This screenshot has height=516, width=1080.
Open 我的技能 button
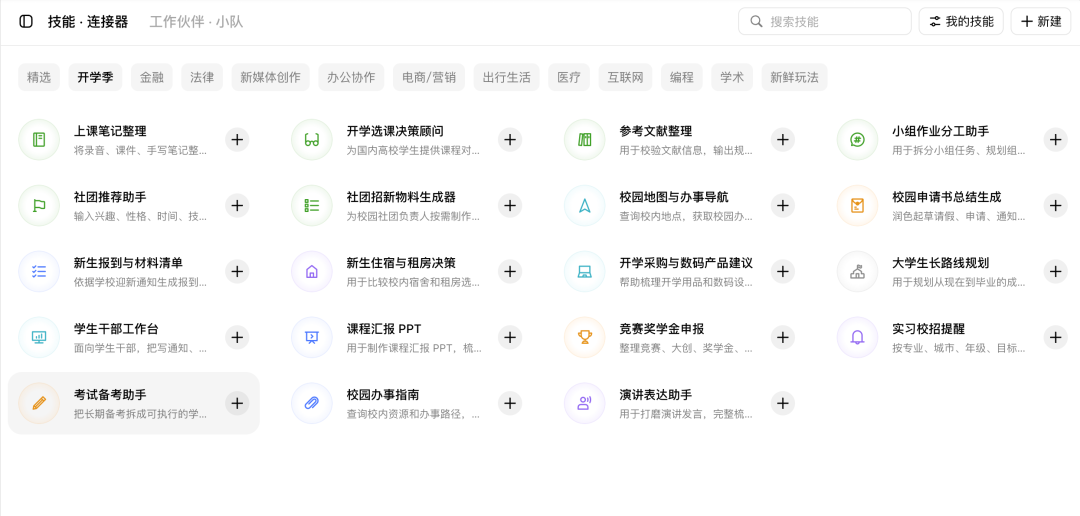[x=961, y=21]
